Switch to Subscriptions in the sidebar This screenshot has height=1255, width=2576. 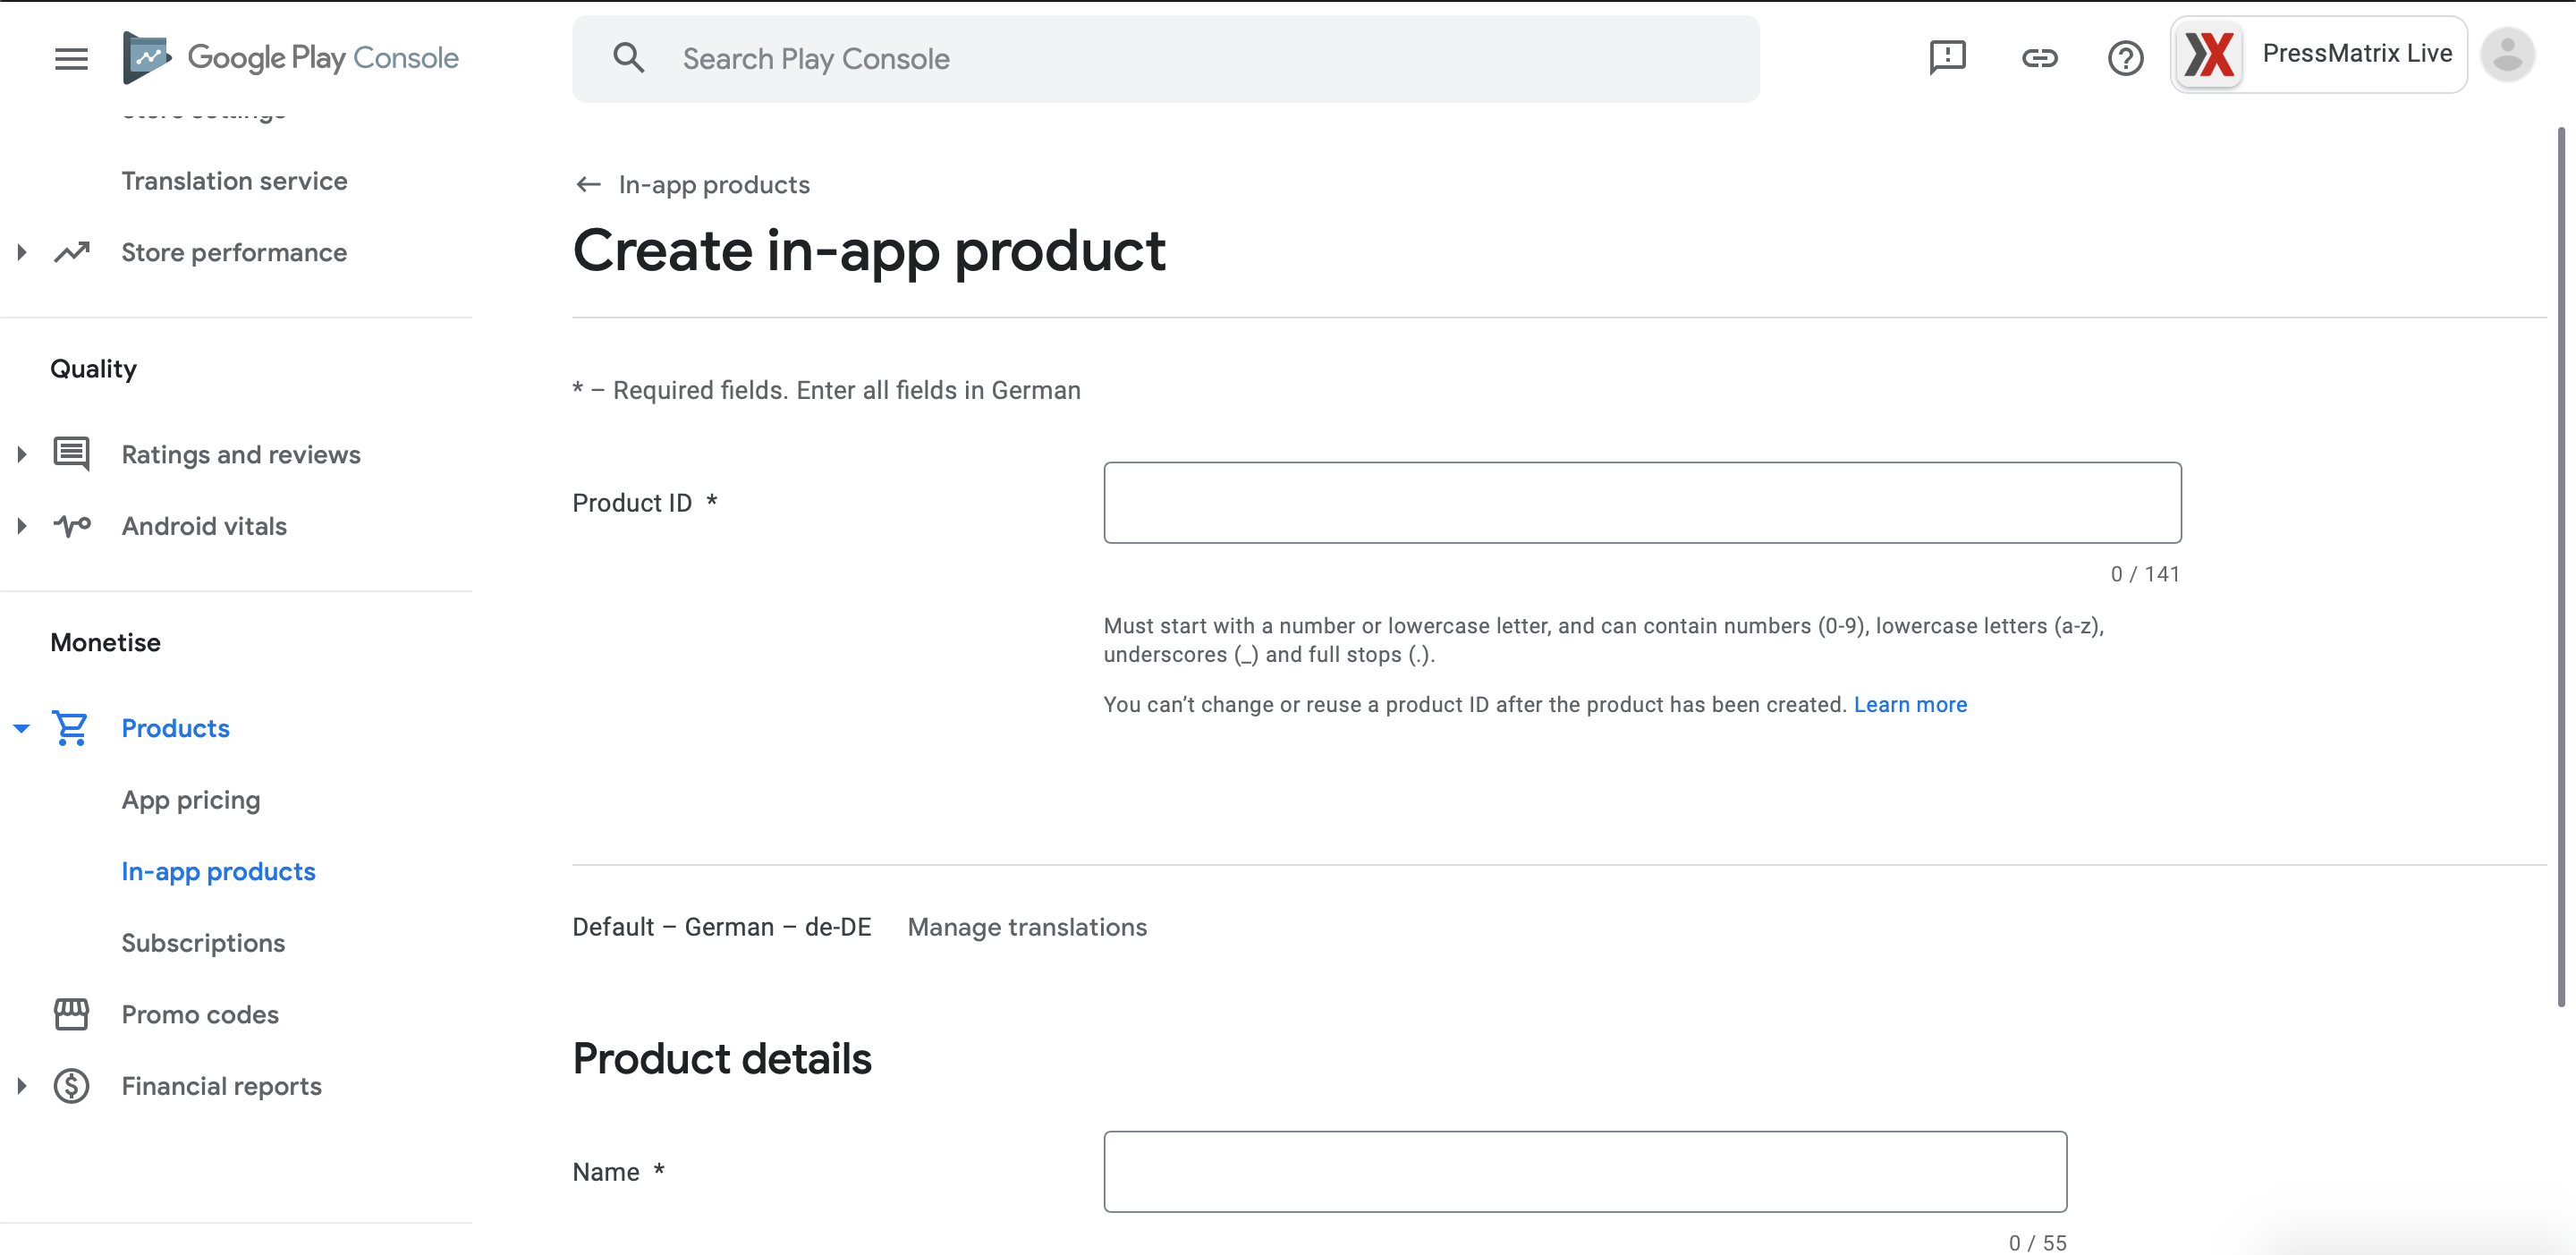click(203, 942)
